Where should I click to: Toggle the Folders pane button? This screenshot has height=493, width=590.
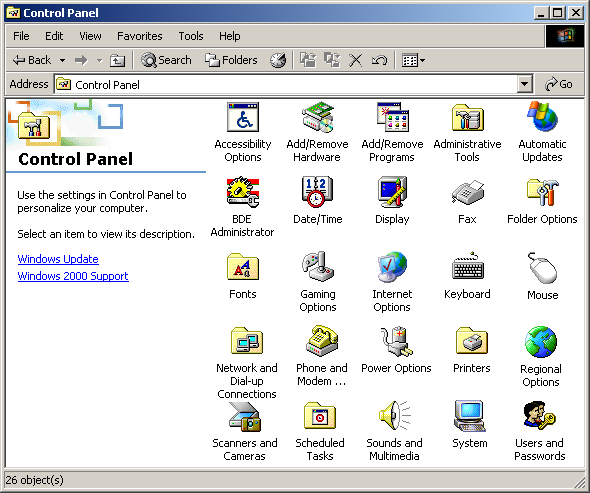231,60
